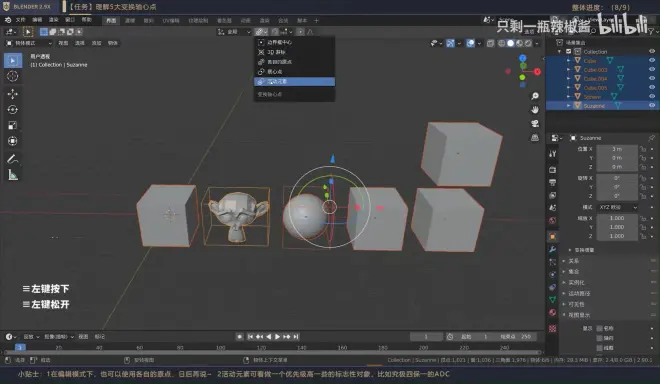The width and height of the screenshot is (660, 384).
Task: Click the Scale X value field
Action: click(617, 218)
